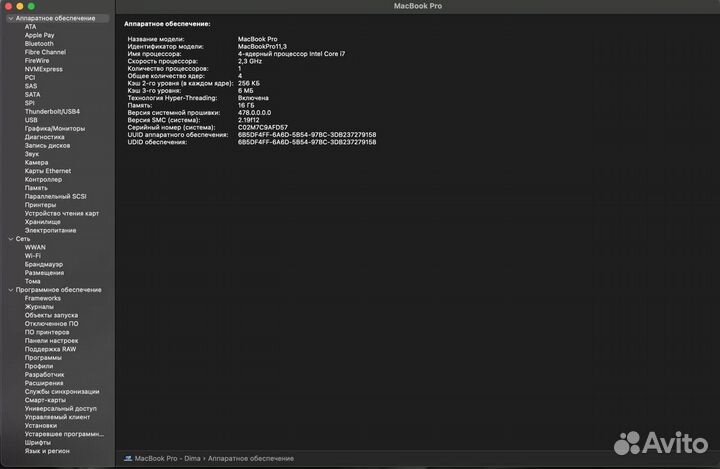Collapse the Аппаратное обеспечение section chevron
Screen dimensions: 720x469
click(11, 18)
